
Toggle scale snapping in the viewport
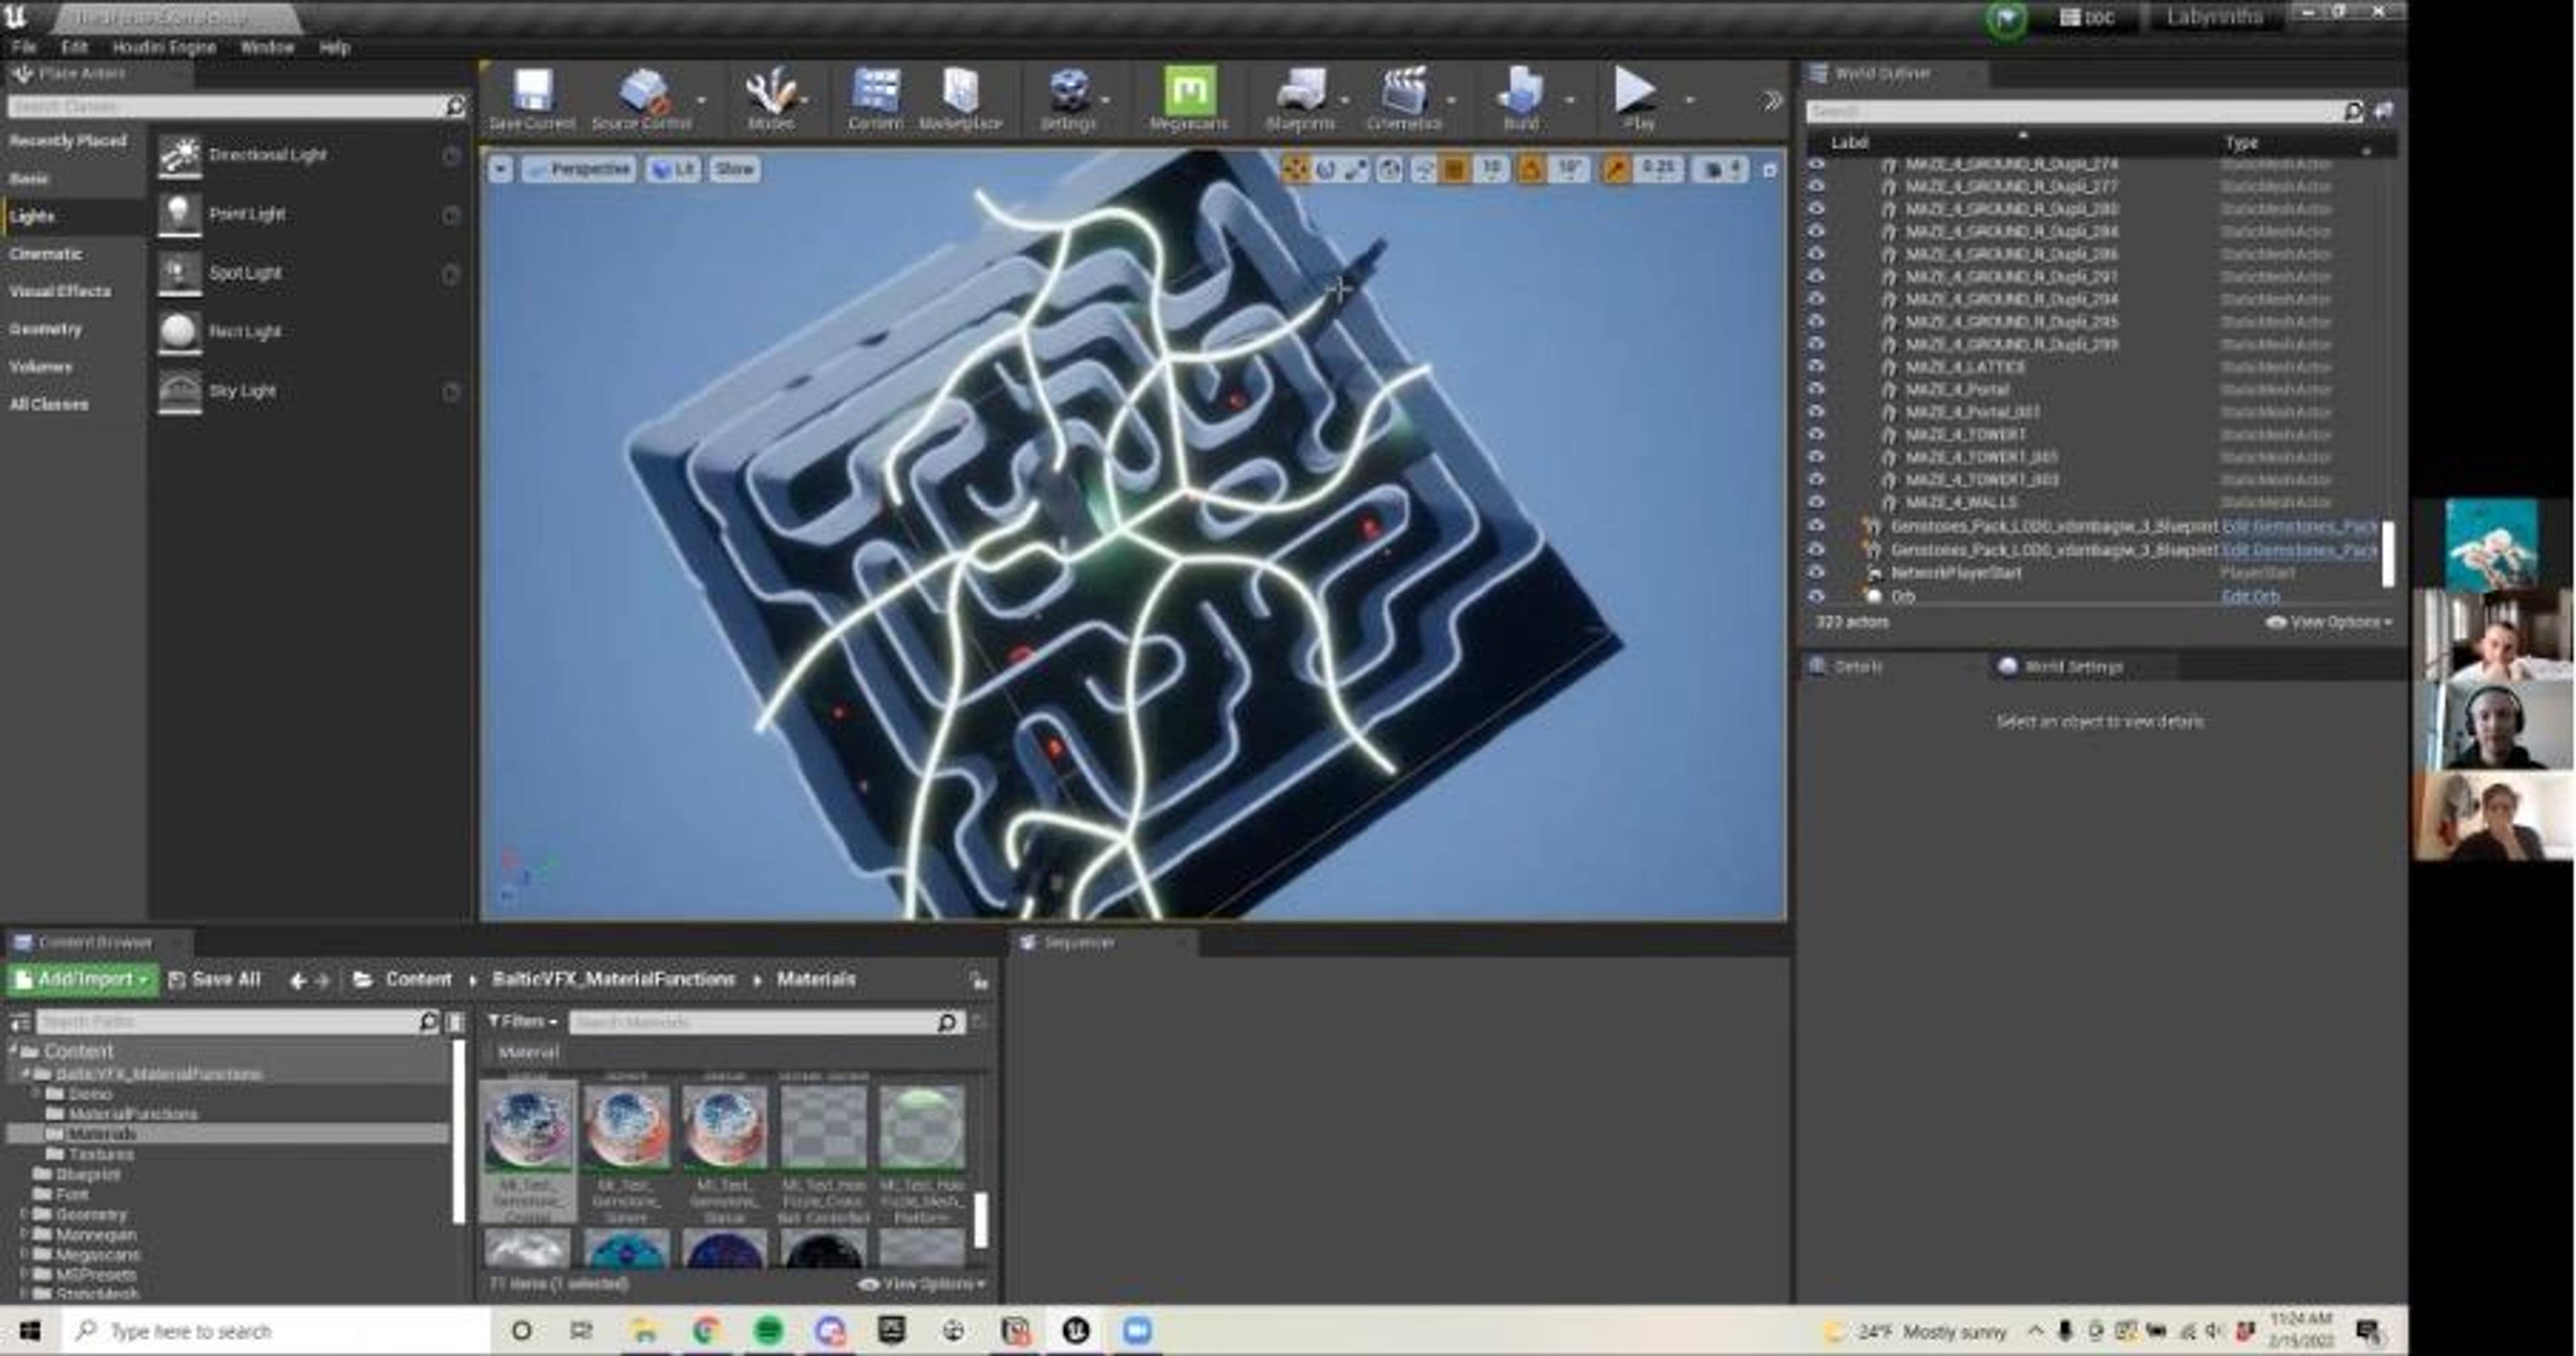[1615, 170]
